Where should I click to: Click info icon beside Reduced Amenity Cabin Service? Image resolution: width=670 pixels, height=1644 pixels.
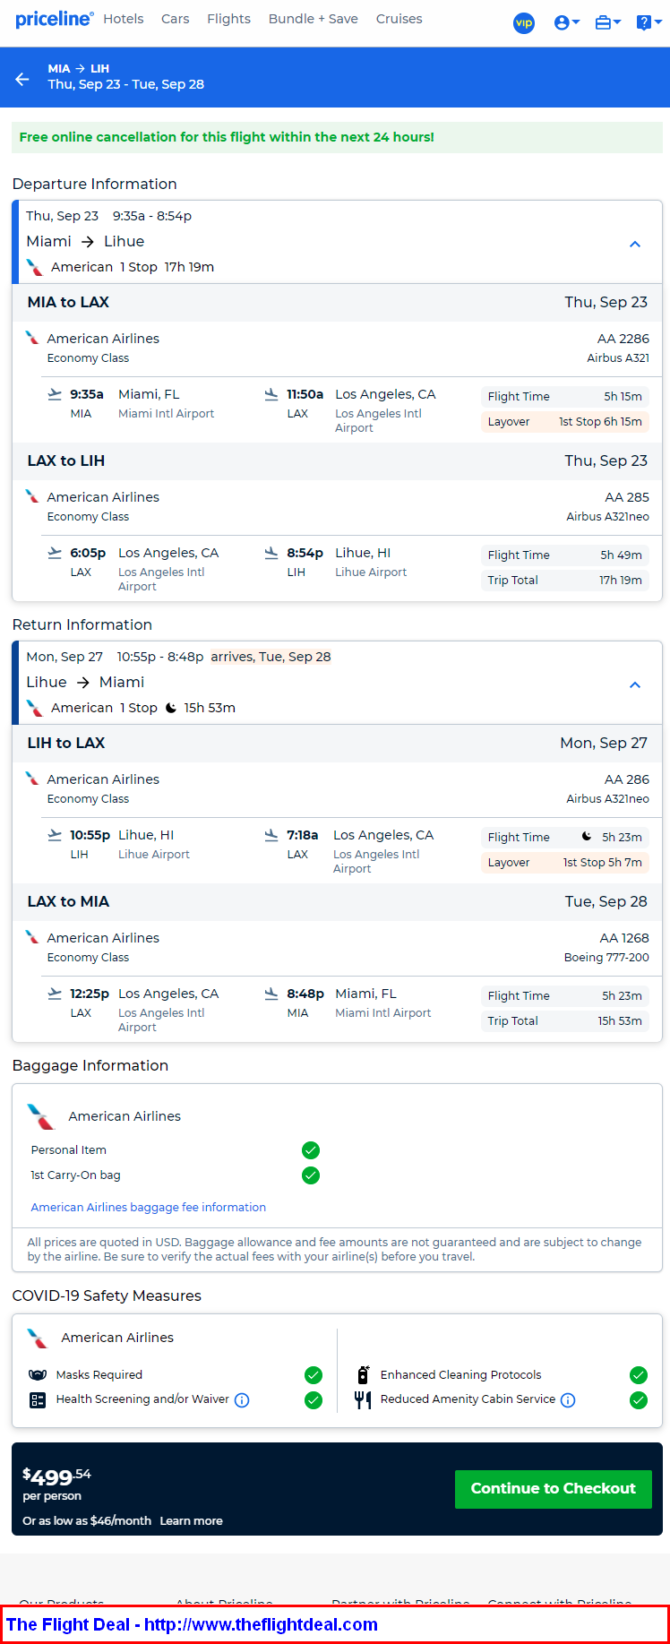(x=568, y=1400)
